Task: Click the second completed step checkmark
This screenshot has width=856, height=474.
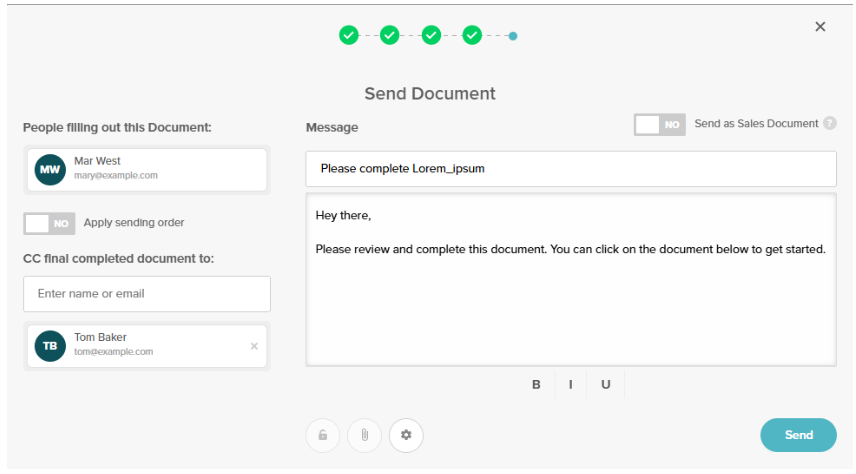Action: coord(390,35)
